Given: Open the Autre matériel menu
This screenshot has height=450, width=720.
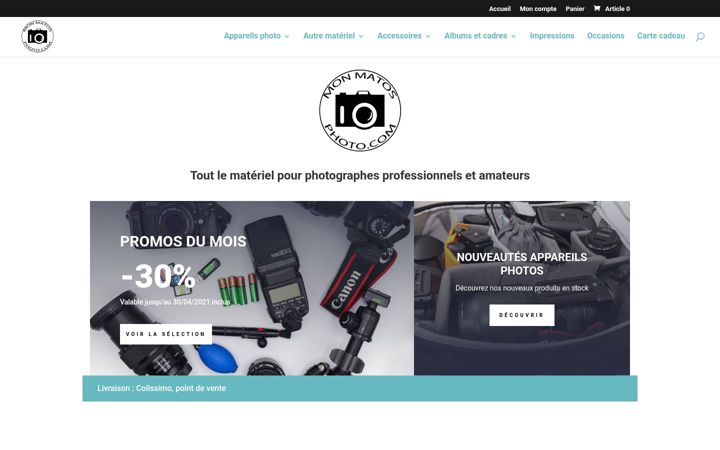Looking at the screenshot, I should [x=329, y=36].
